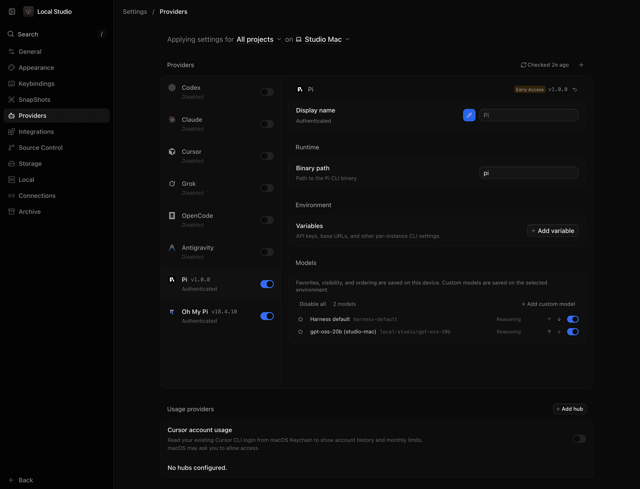Add a provider with plus icon

(581, 65)
